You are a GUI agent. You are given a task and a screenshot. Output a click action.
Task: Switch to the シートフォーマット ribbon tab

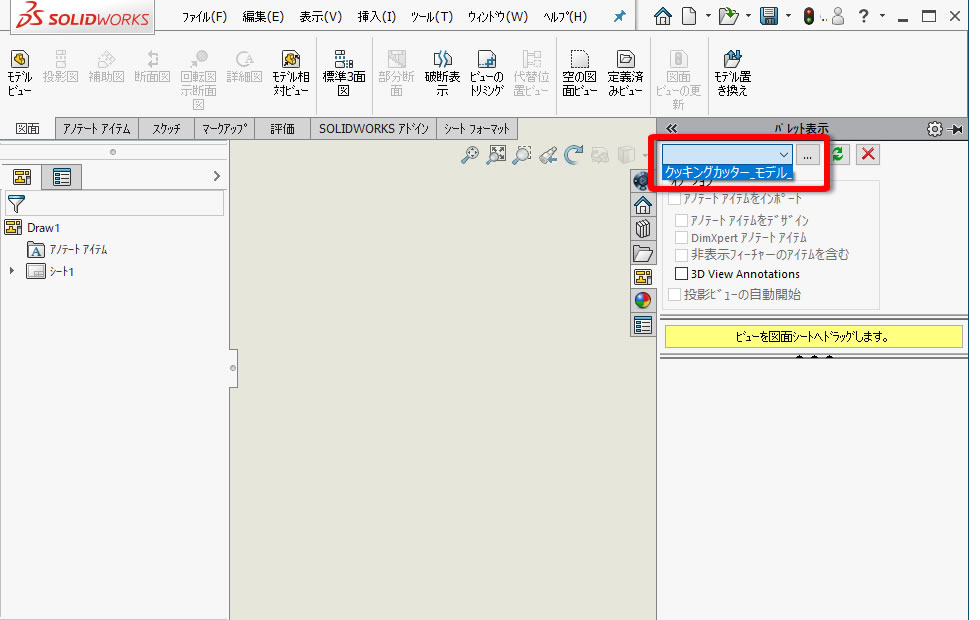[477, 129]
